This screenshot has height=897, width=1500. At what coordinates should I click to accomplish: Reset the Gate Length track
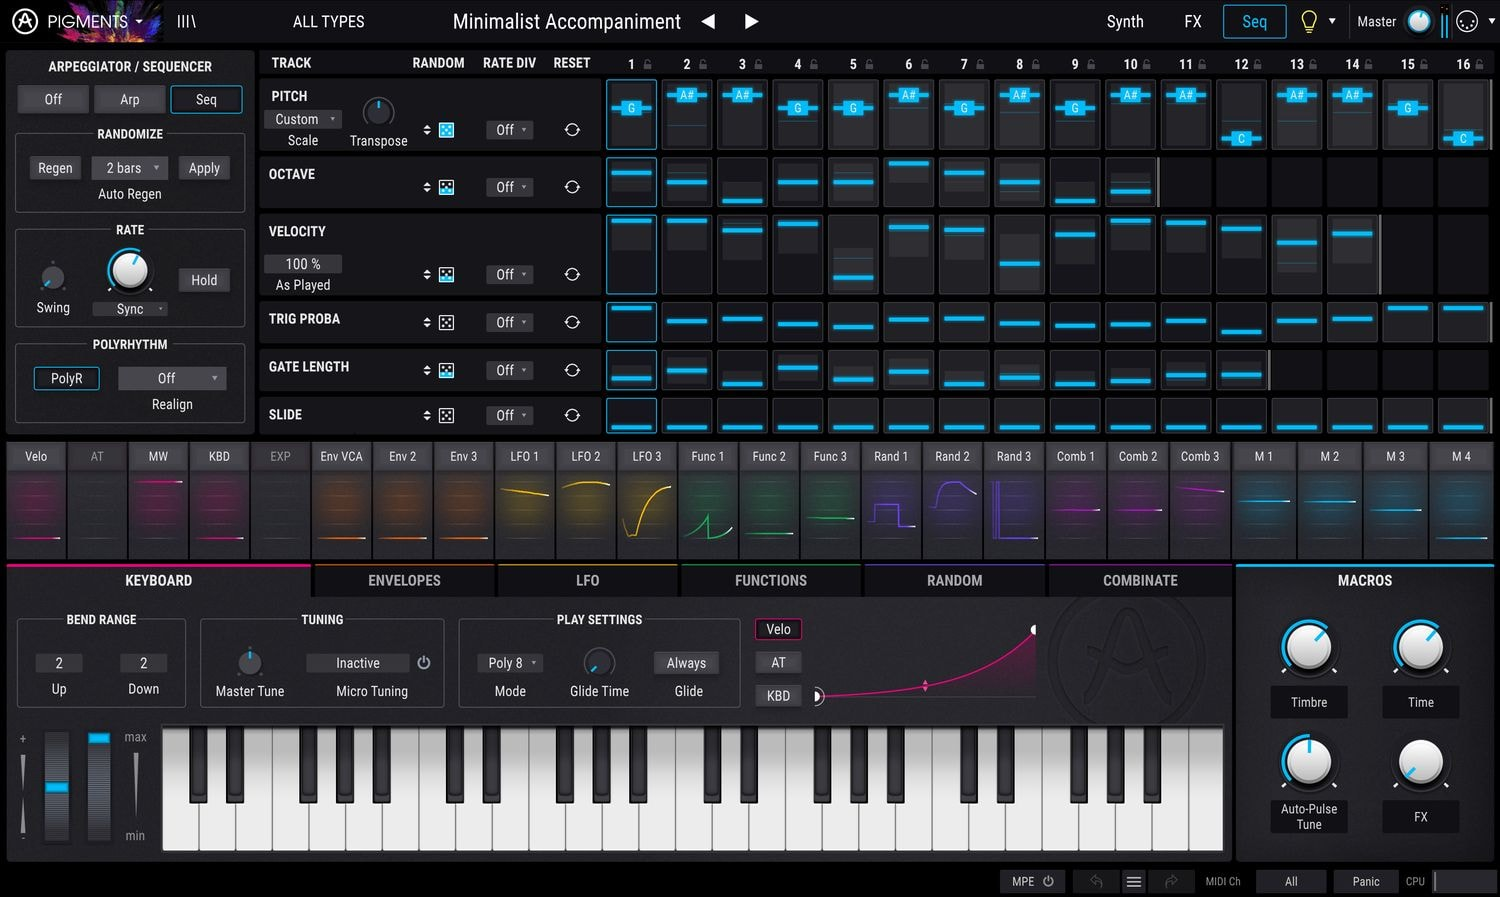pyautogui.click(x=572, y=370)
